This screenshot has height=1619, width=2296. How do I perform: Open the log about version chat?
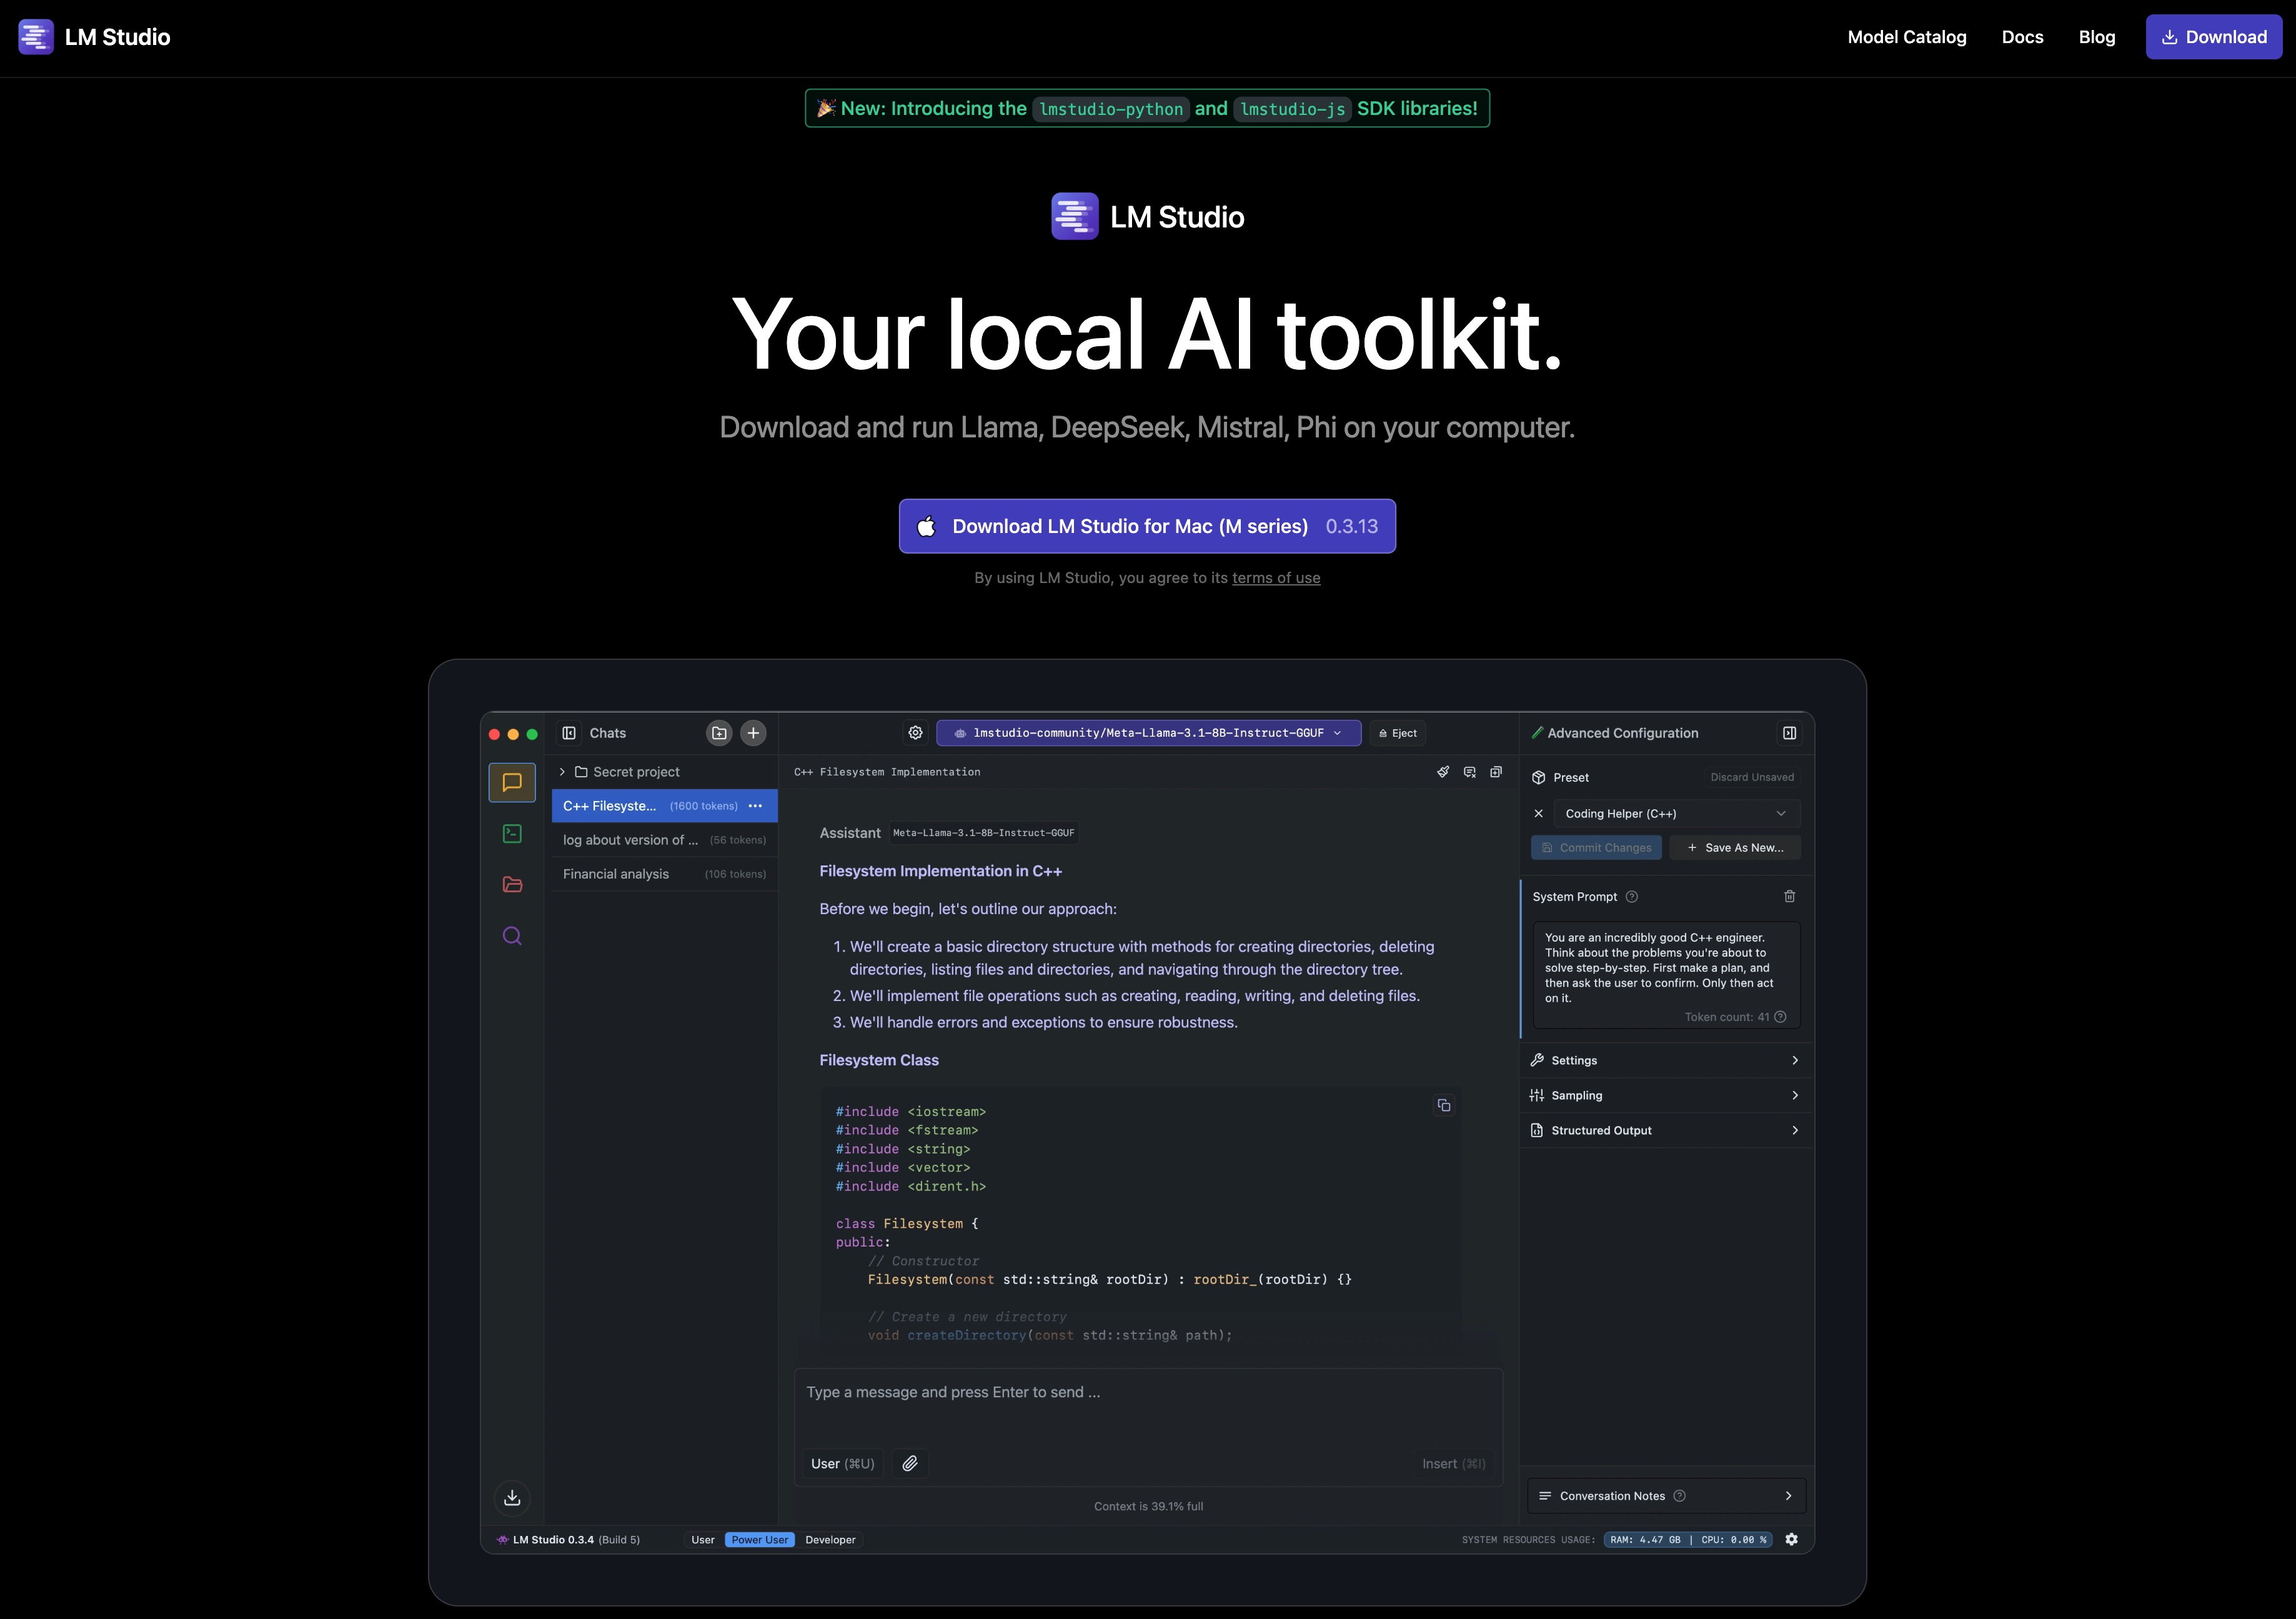(664, 840)
